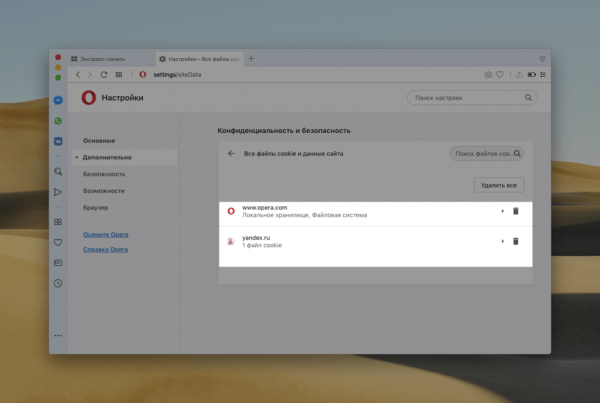Open Возможности settings section

[104, 191]
